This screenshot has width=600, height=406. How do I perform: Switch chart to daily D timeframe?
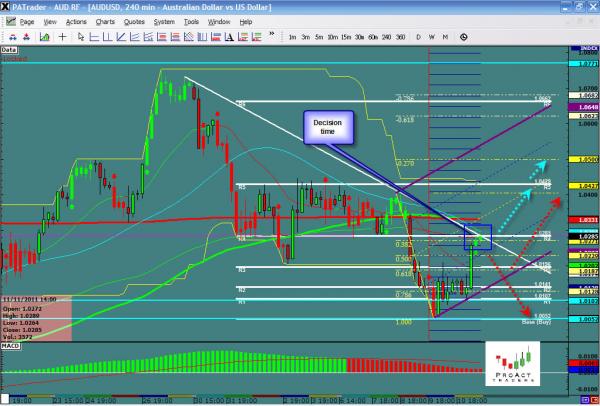click(418, 37)
